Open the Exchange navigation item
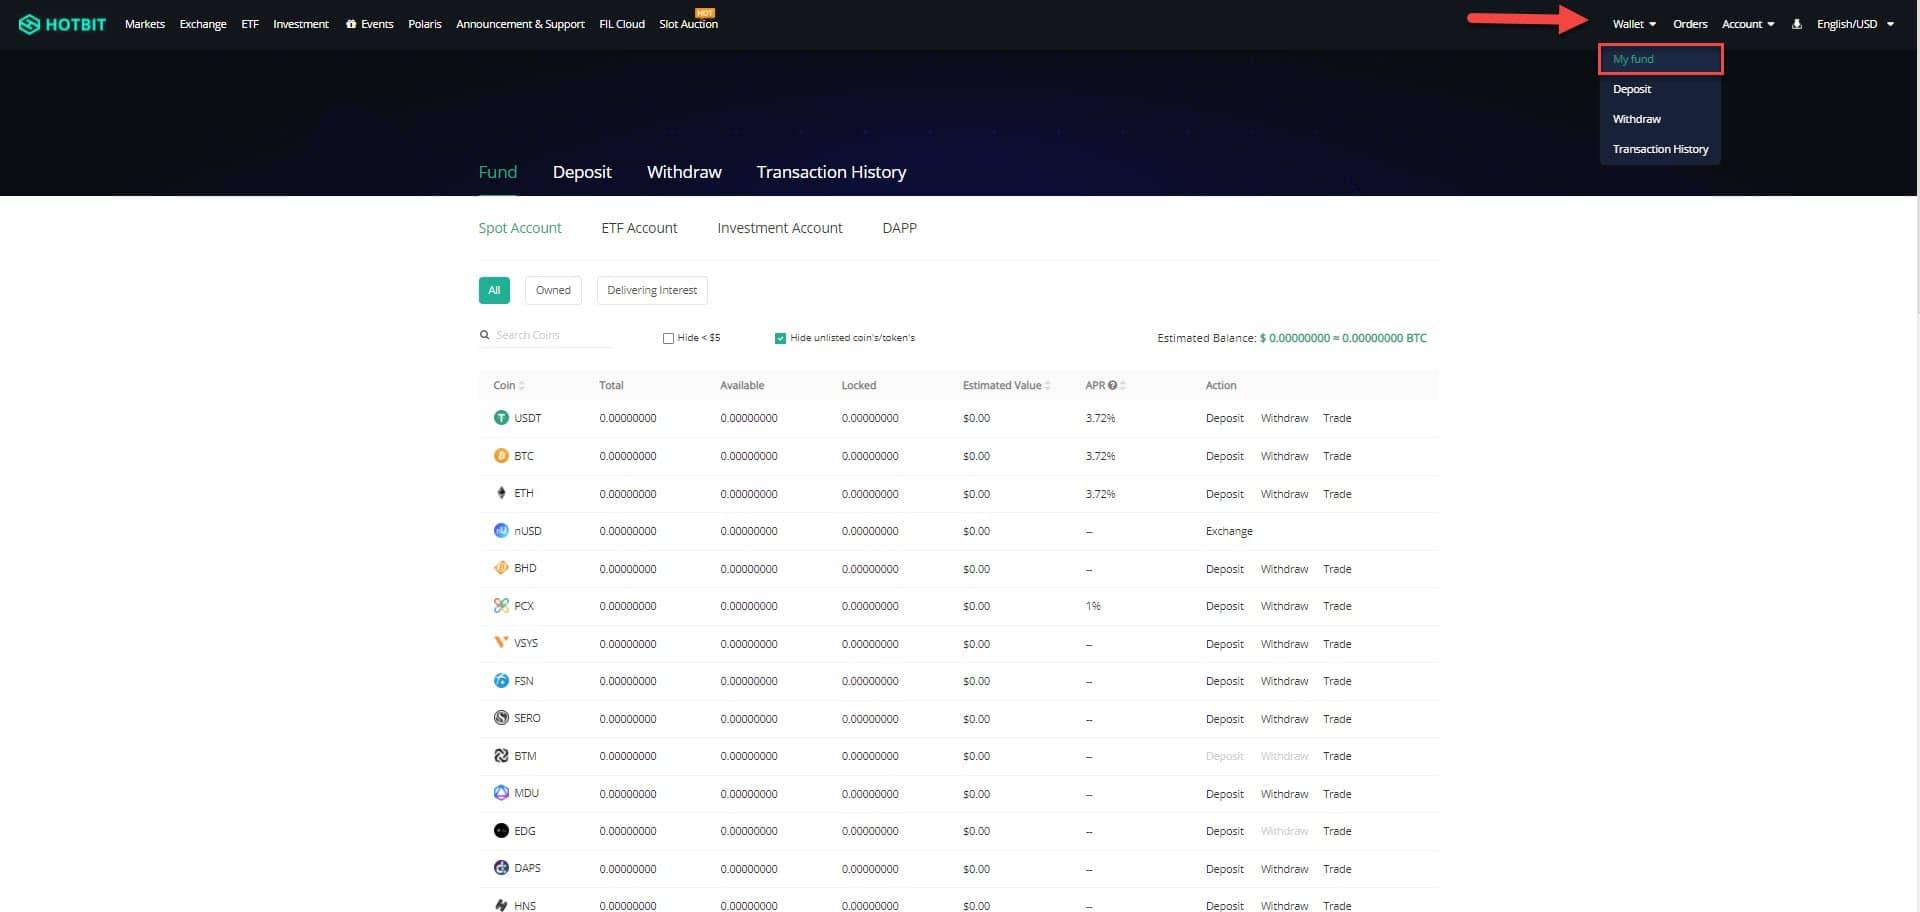 (203, 24)
